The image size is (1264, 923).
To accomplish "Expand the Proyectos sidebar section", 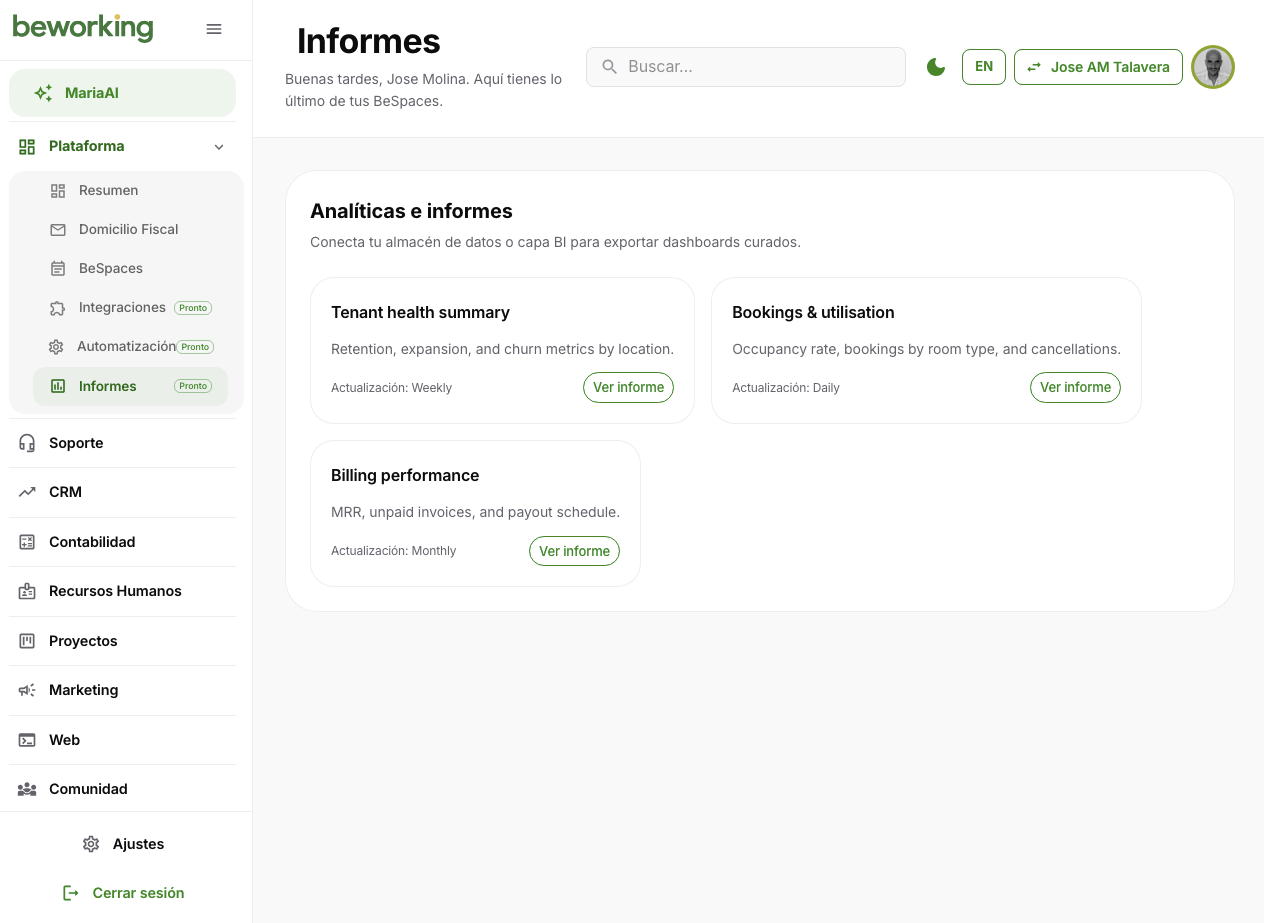I will (83, 641).
